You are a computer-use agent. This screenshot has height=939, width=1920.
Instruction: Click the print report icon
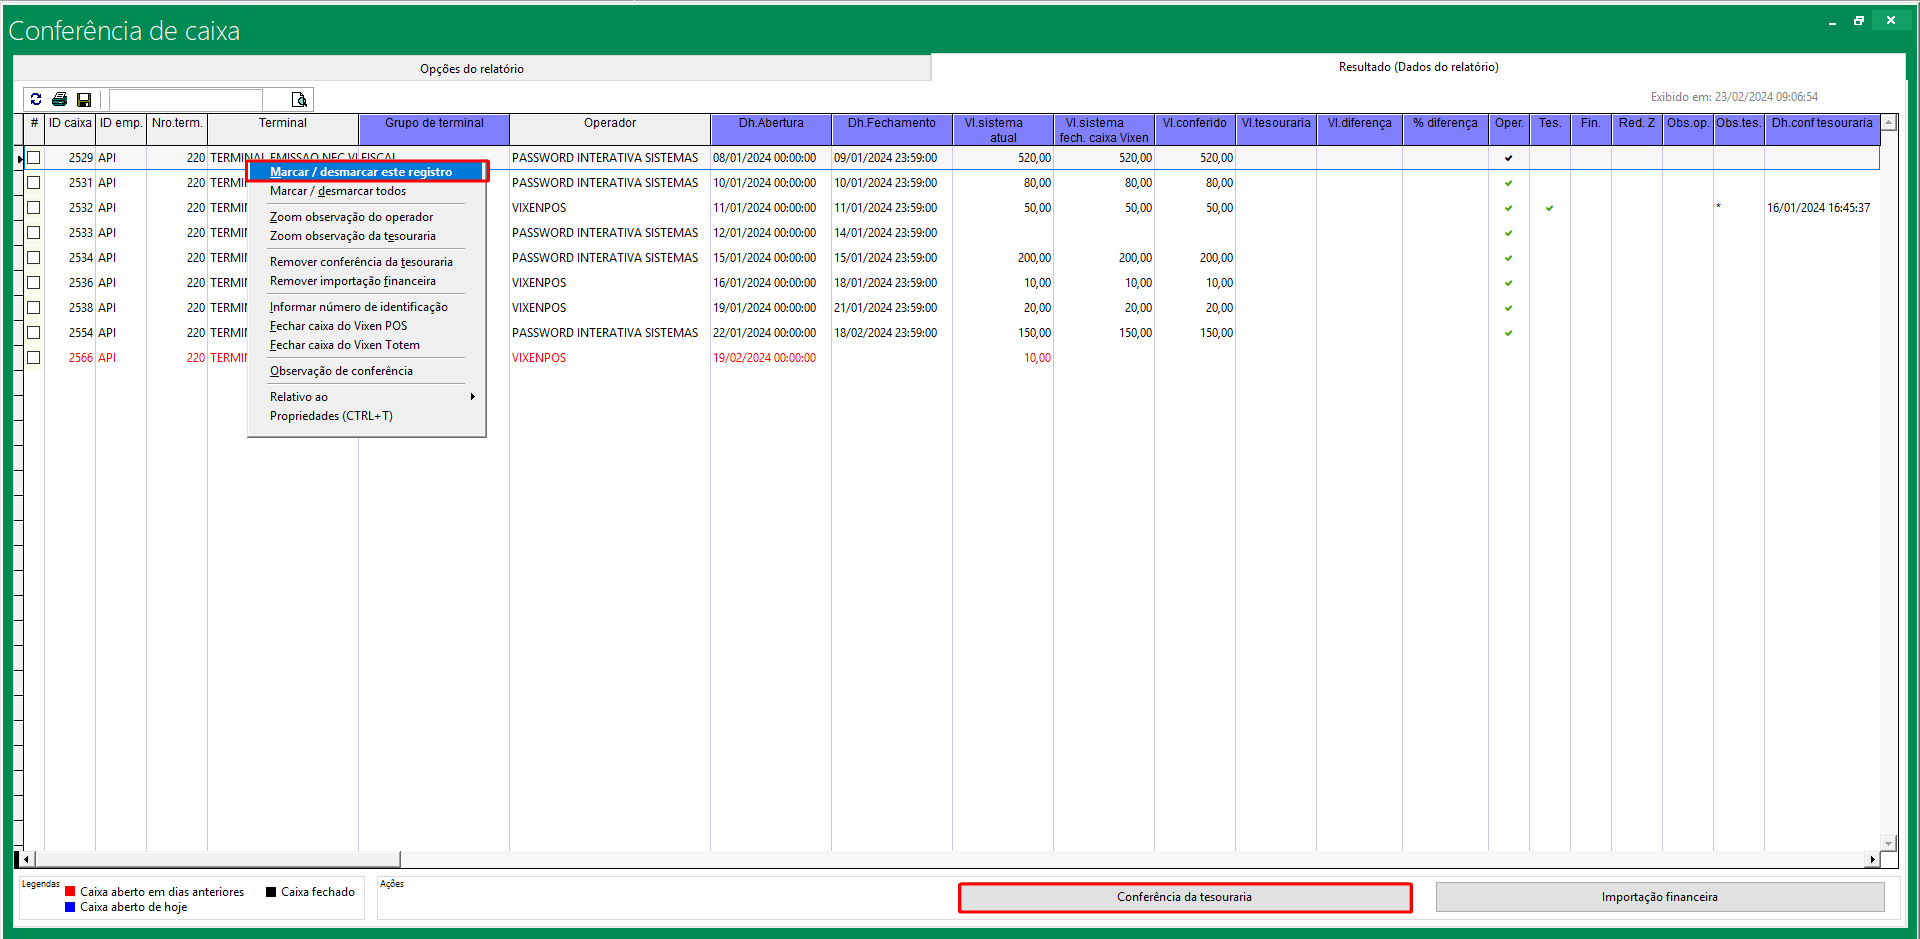60,99
